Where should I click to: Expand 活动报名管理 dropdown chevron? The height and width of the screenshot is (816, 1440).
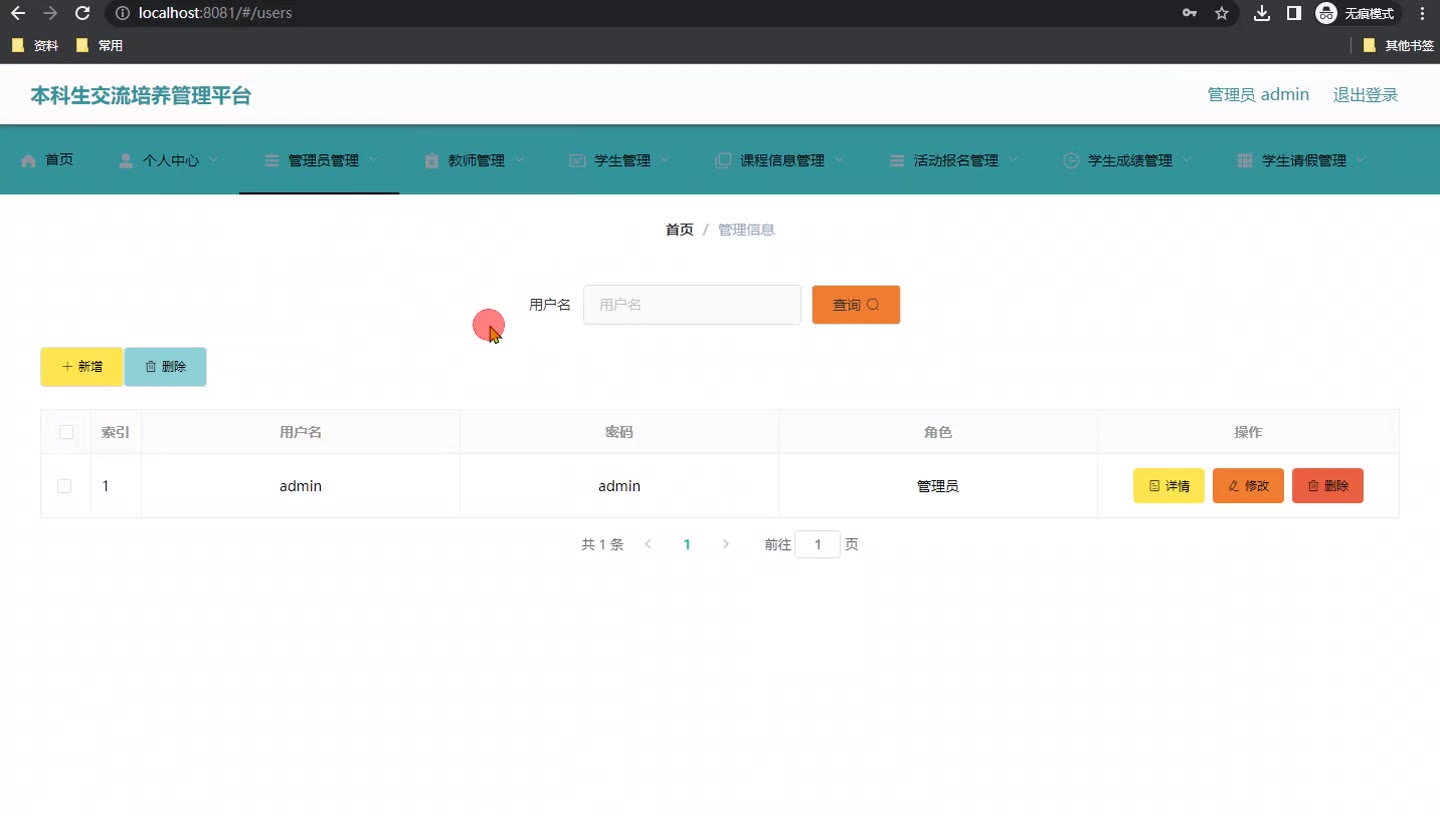pos(1013,160)
